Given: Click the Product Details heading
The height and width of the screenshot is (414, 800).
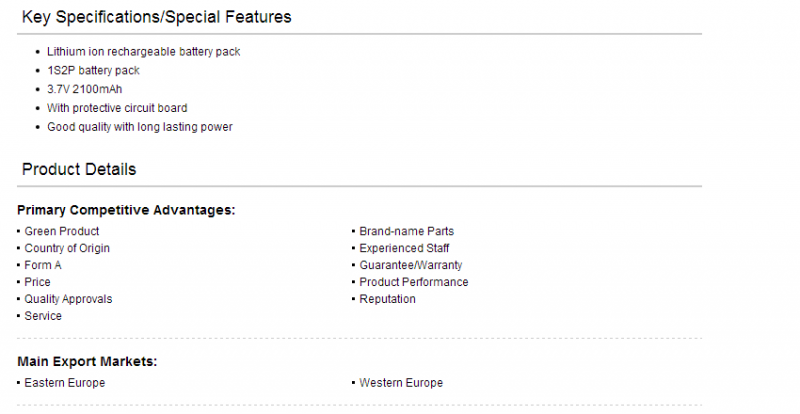Looking at the screenshot, I should pos(79,169).
